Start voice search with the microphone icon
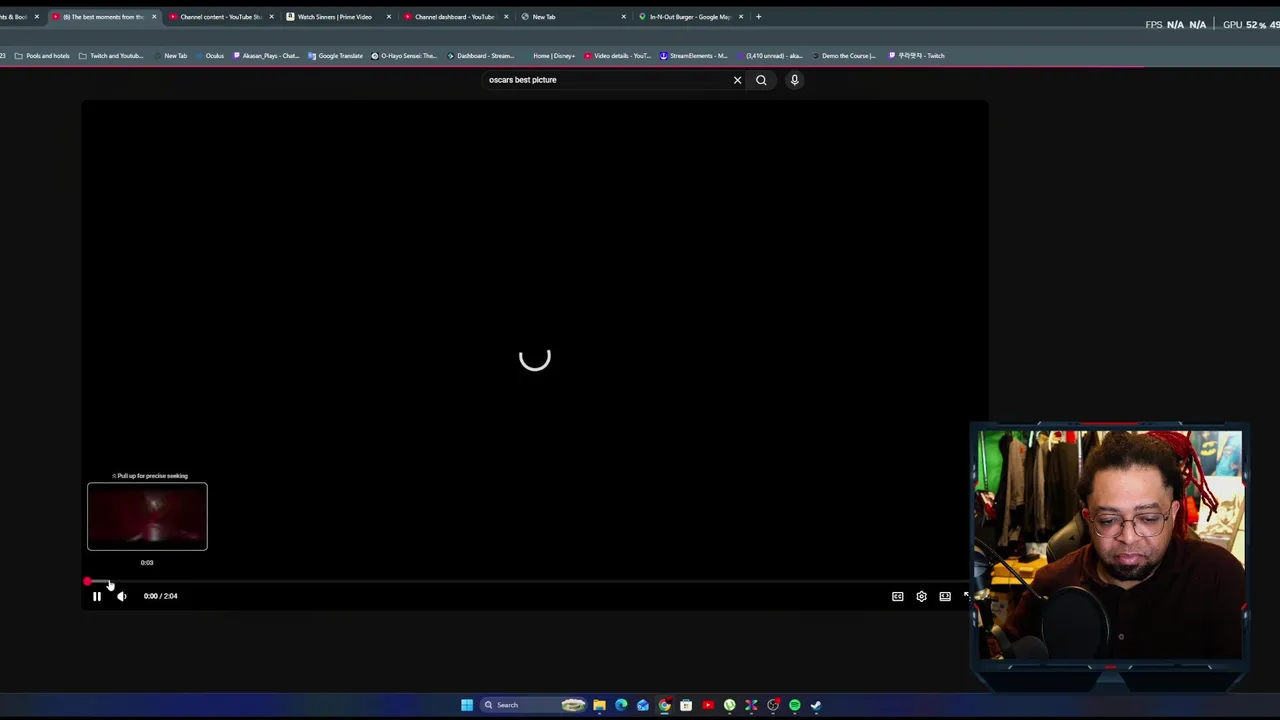1280x720 pixels. tap(794, 80)
